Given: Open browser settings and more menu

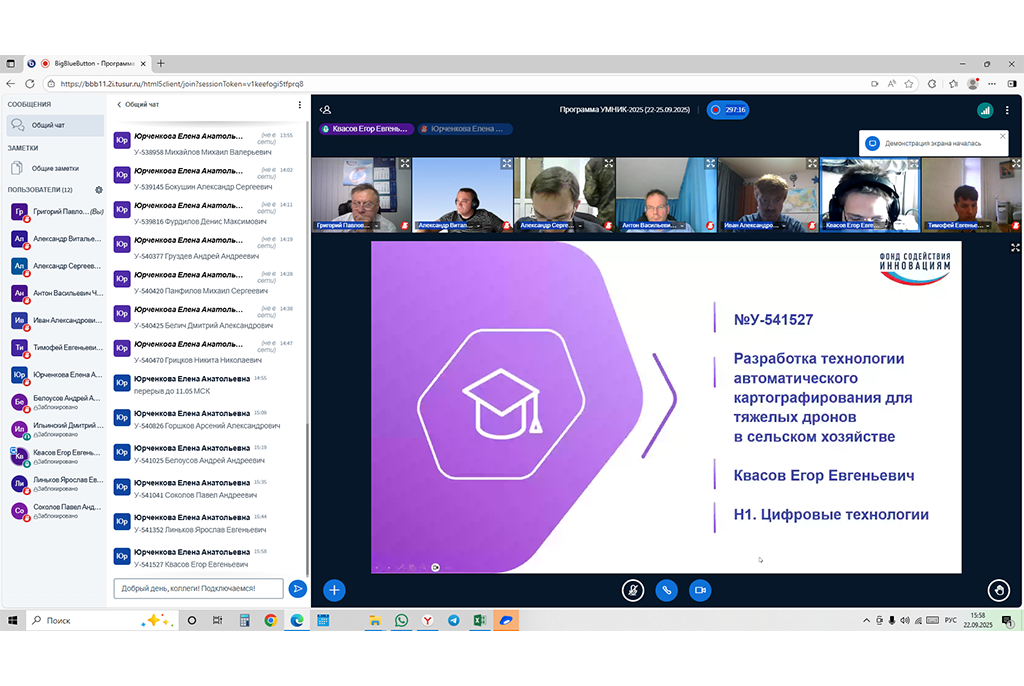Looking at the screenshot, I should (x=992, y=84).
